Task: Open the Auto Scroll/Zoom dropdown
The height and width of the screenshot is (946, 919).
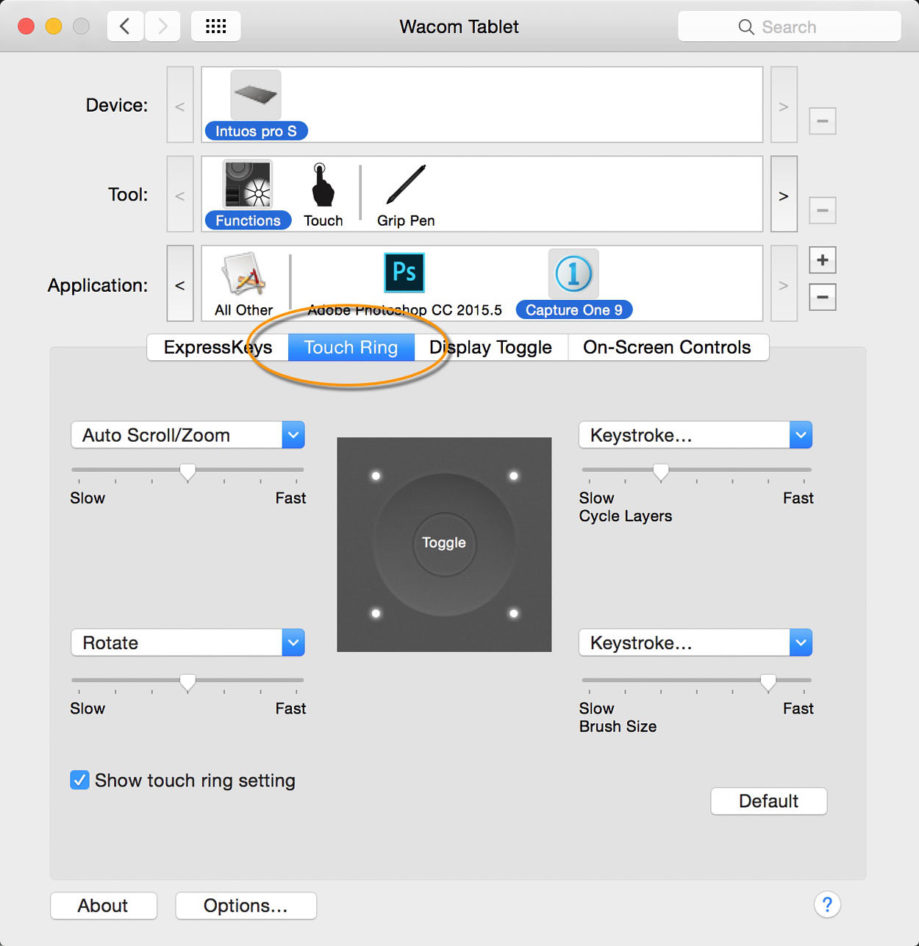Action: pos(188,435)
